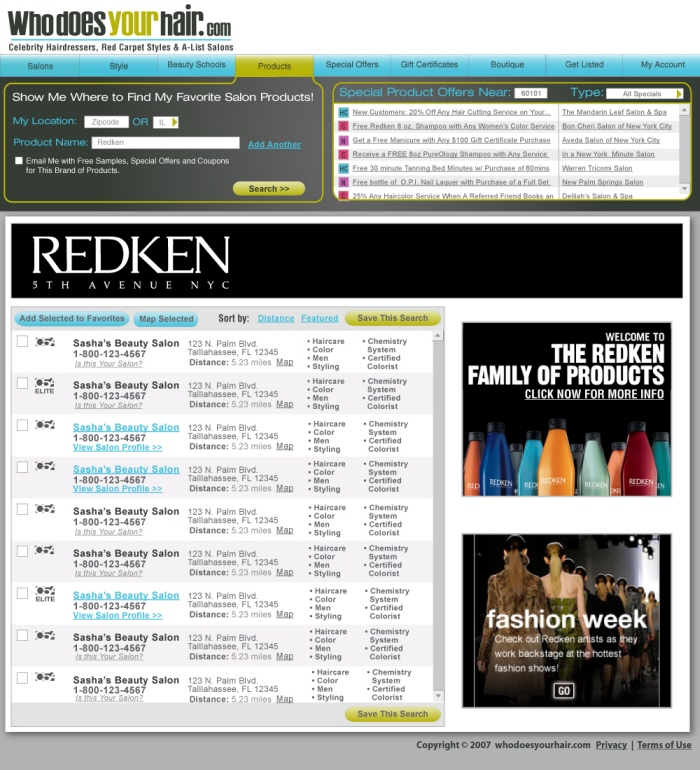The image size is (700, 770).
Task: Click the offers list scroll-up arrow
Action: tap(684, 110)
